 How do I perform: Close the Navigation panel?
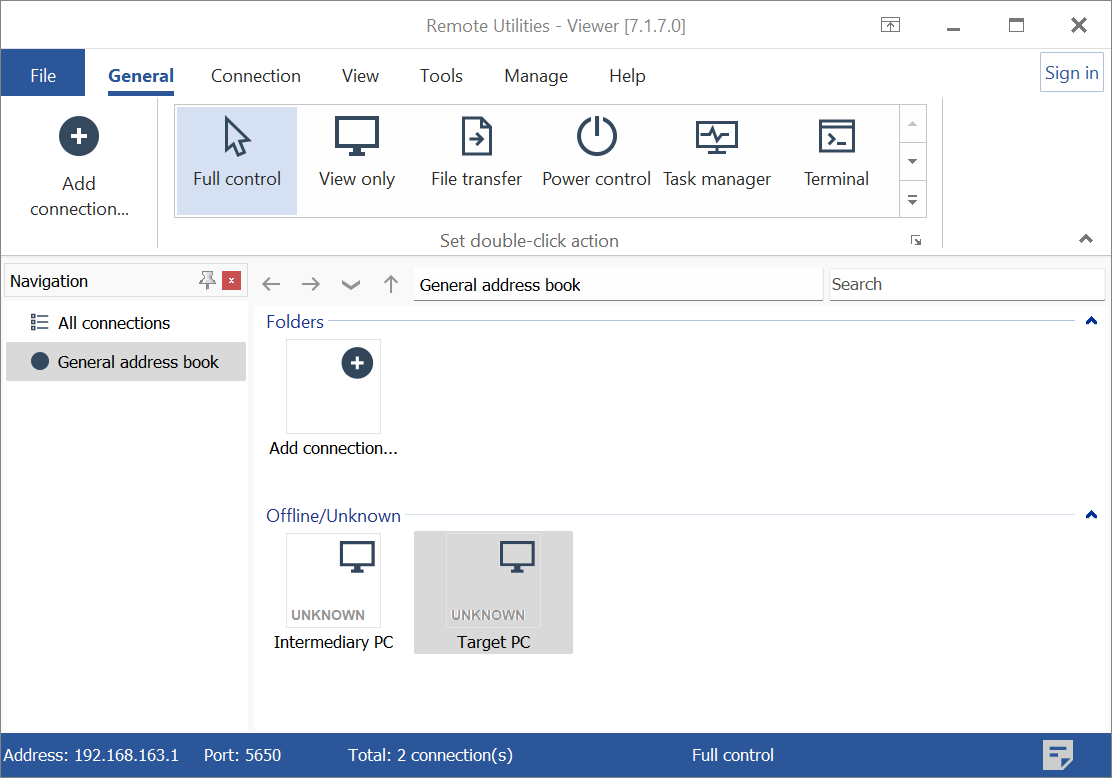pyautogui.click(x=232, y=281)
